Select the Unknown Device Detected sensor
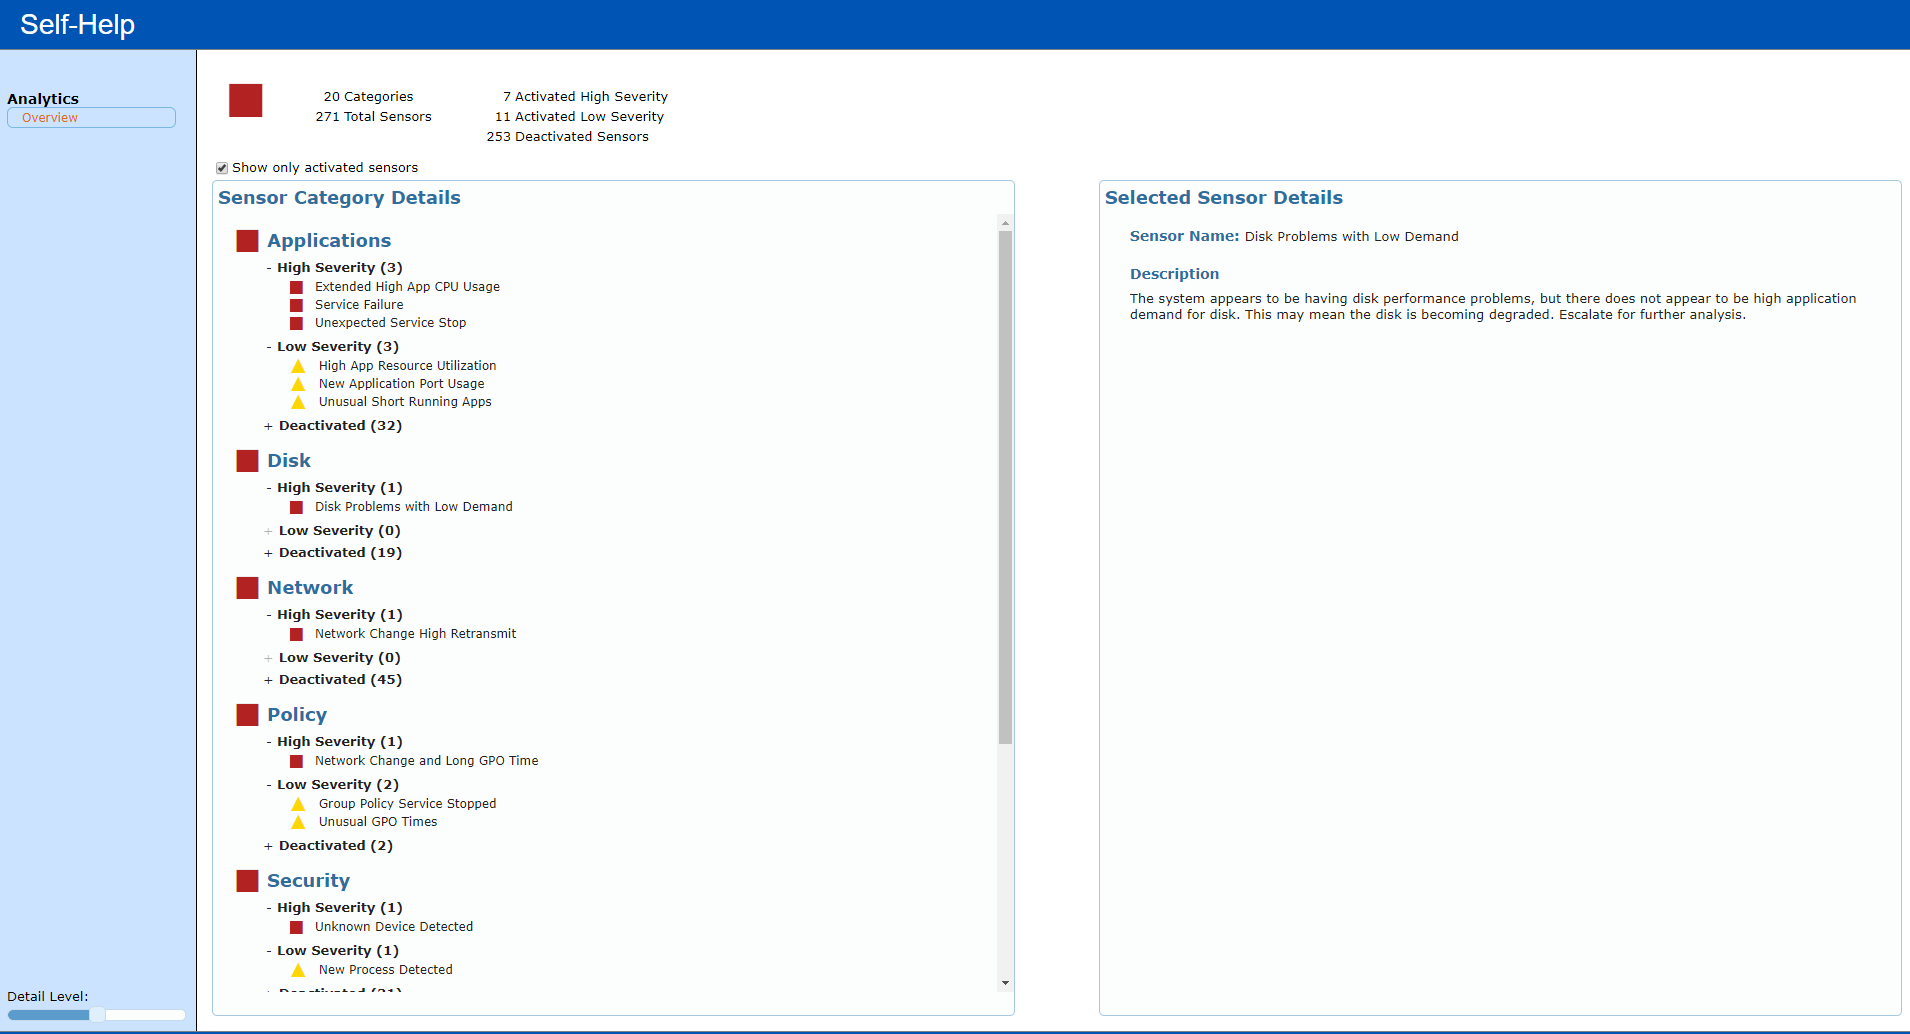The height and width of the screenshot is (1034, 1910). (394, 927)
